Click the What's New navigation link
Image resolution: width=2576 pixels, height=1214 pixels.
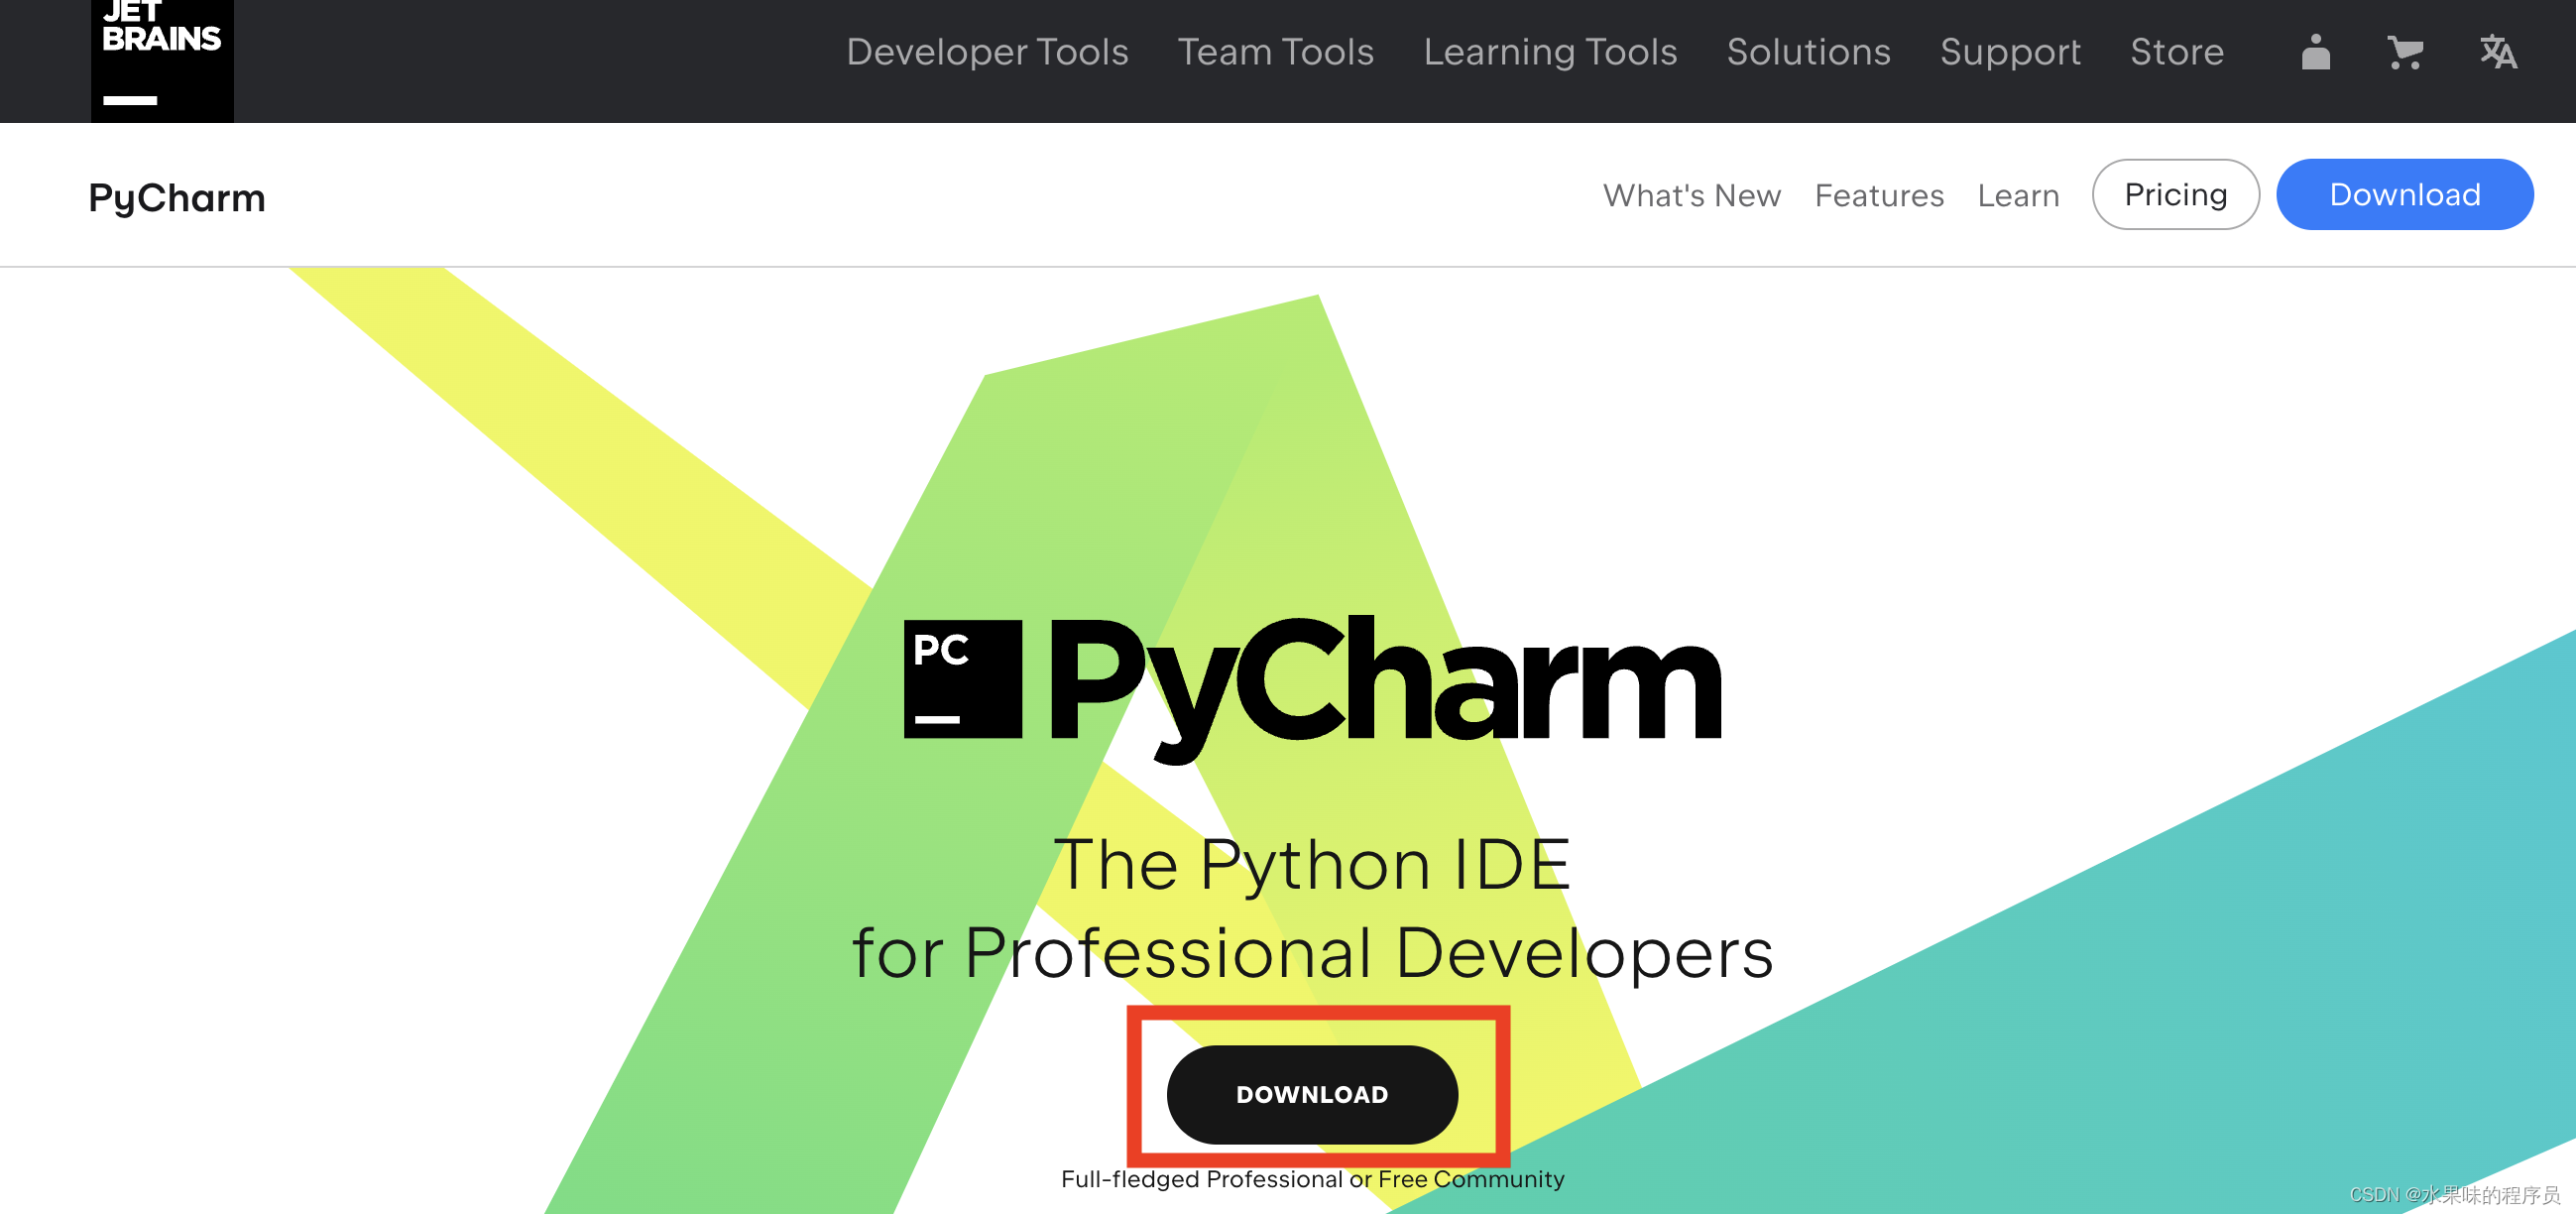point(1691,193)
